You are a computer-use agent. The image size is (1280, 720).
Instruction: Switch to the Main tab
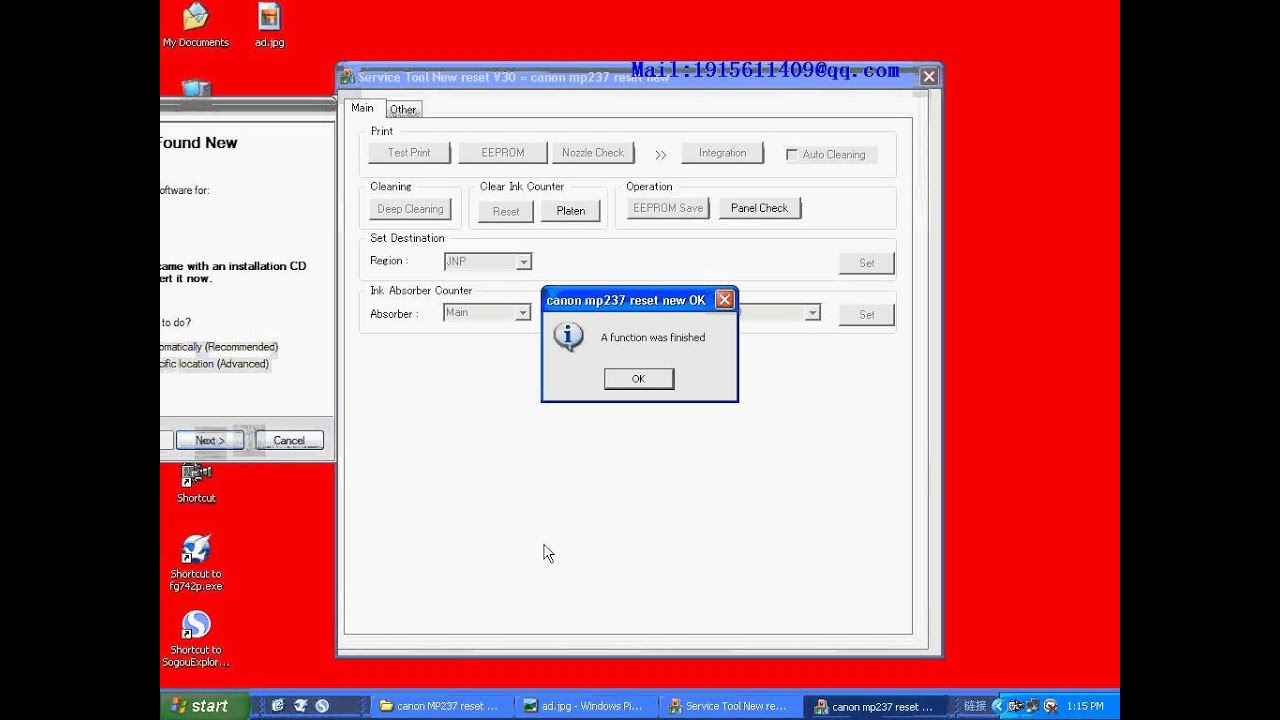pos(362,108)
